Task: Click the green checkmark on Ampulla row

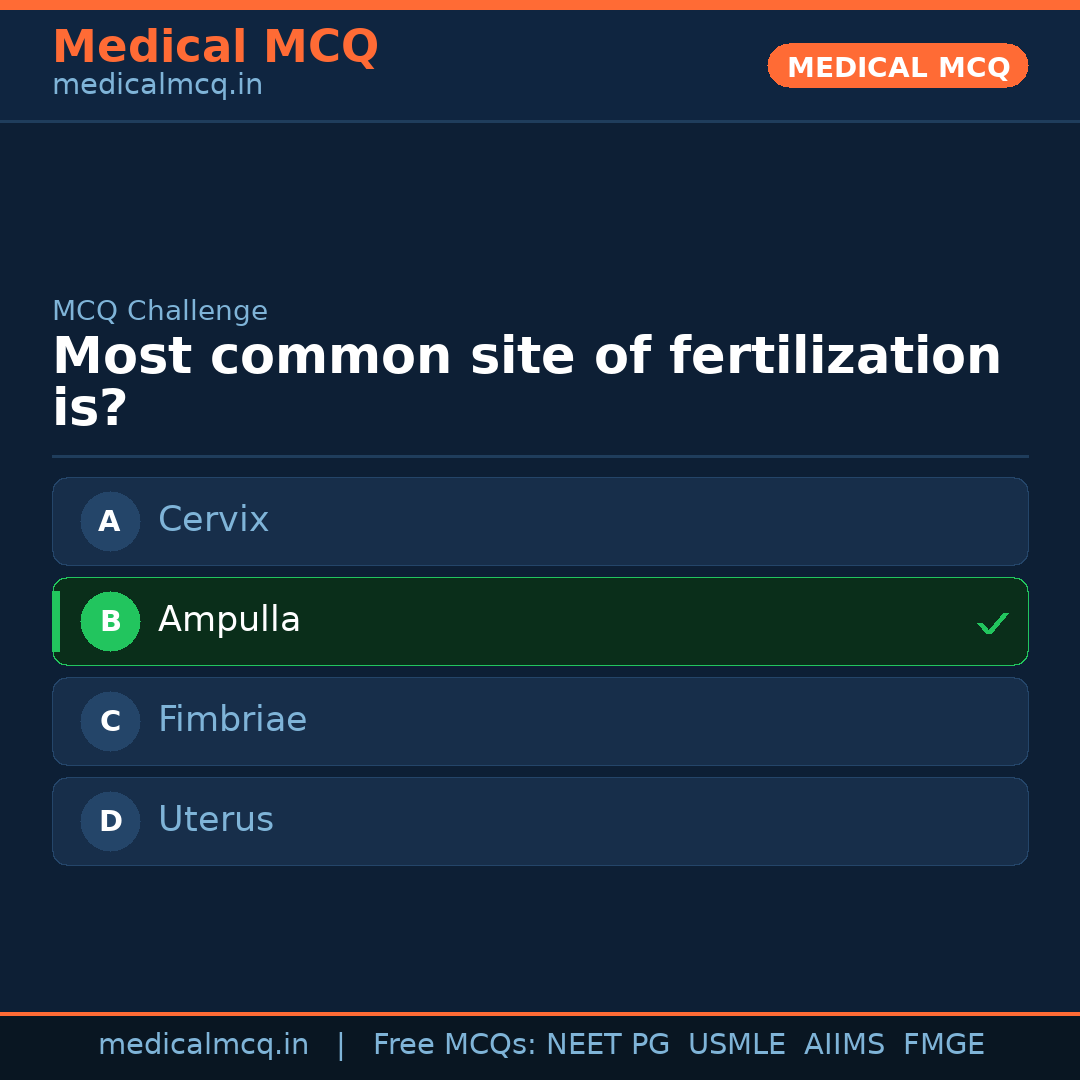Action: (992, 623)
